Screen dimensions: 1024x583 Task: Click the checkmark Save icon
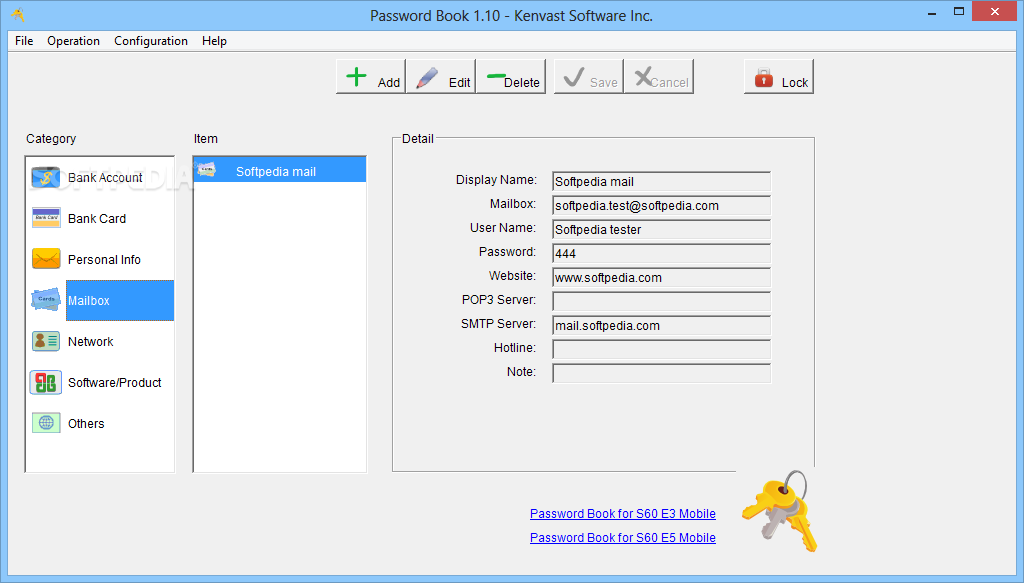pos(574,76)
